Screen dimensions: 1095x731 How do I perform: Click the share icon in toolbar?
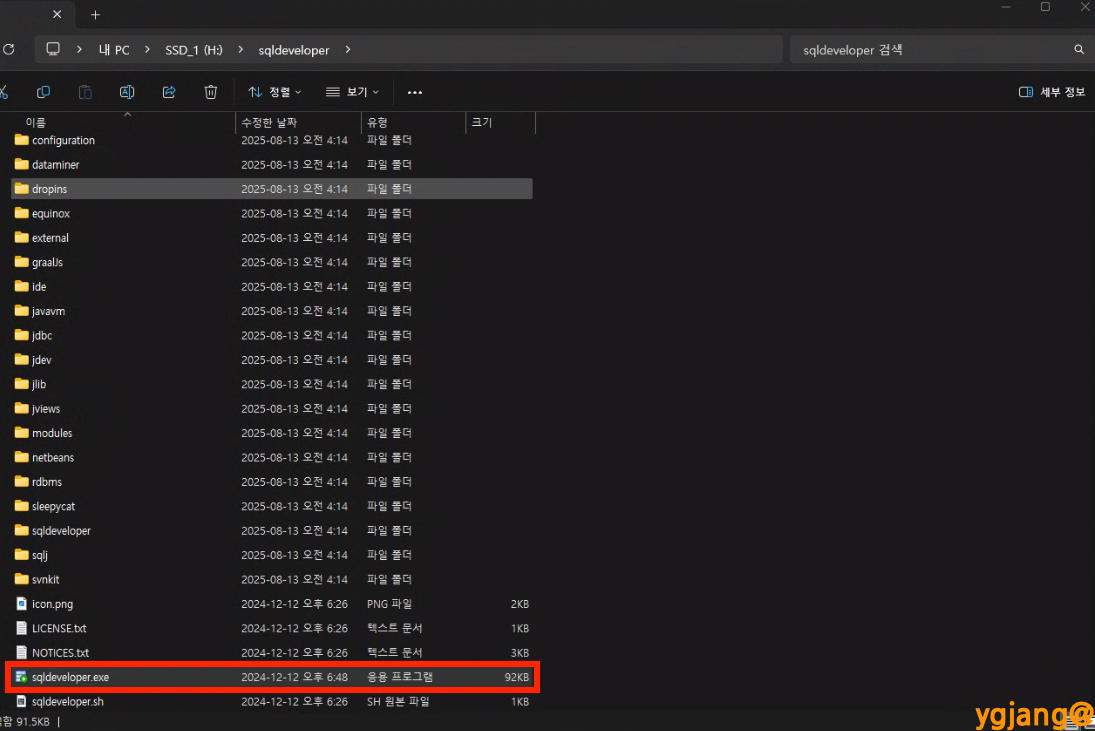coord(169,92)
